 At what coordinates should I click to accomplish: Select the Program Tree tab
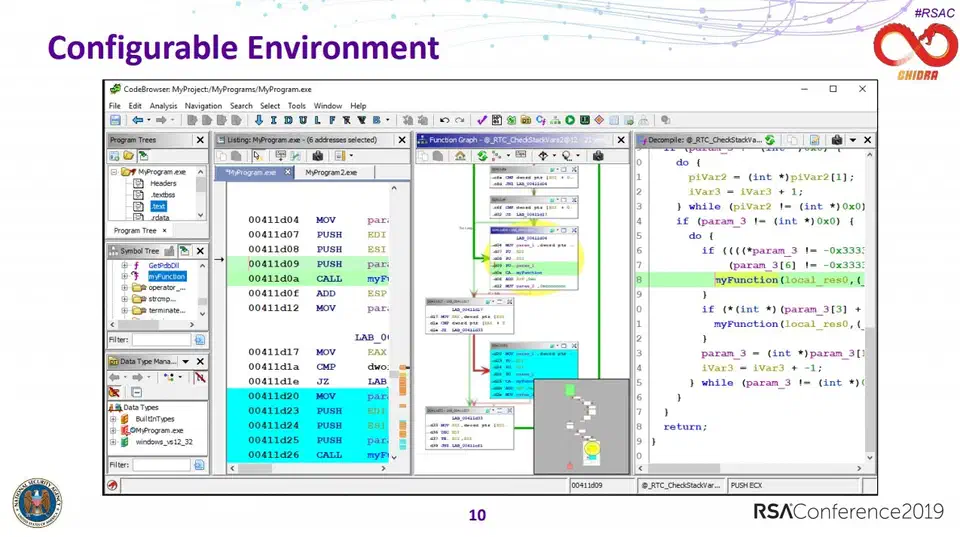coord(135,231)
